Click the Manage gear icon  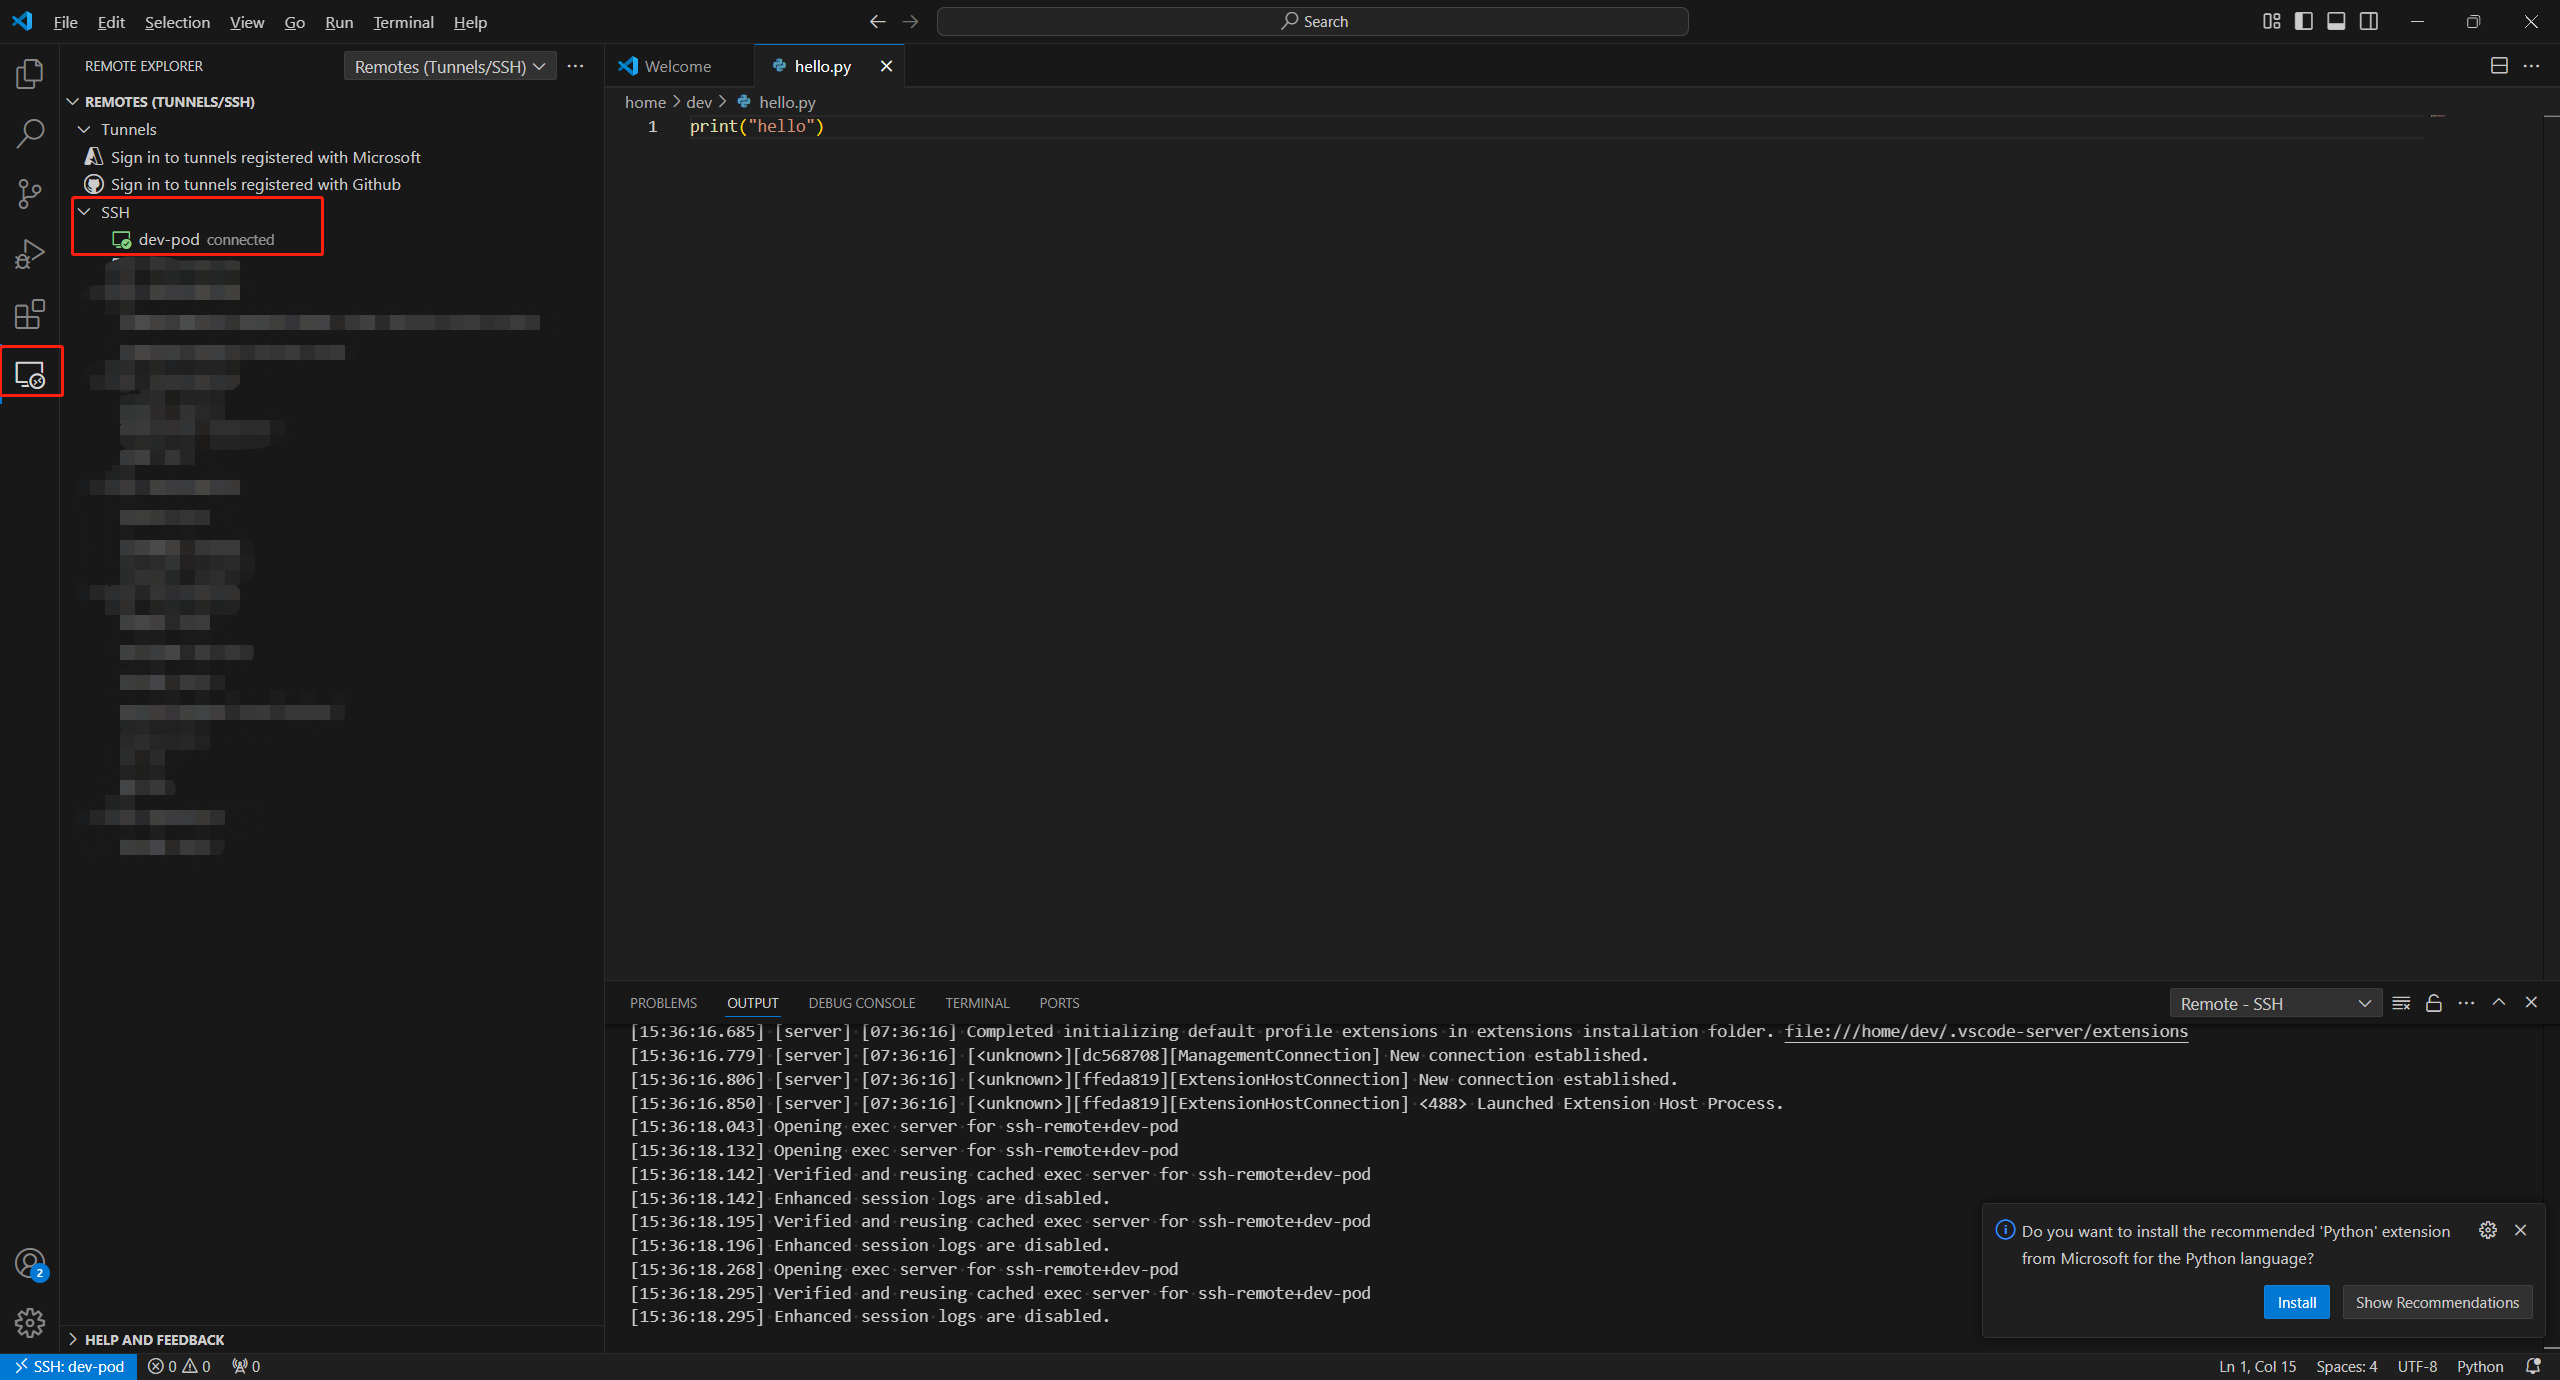(30, 1323)
